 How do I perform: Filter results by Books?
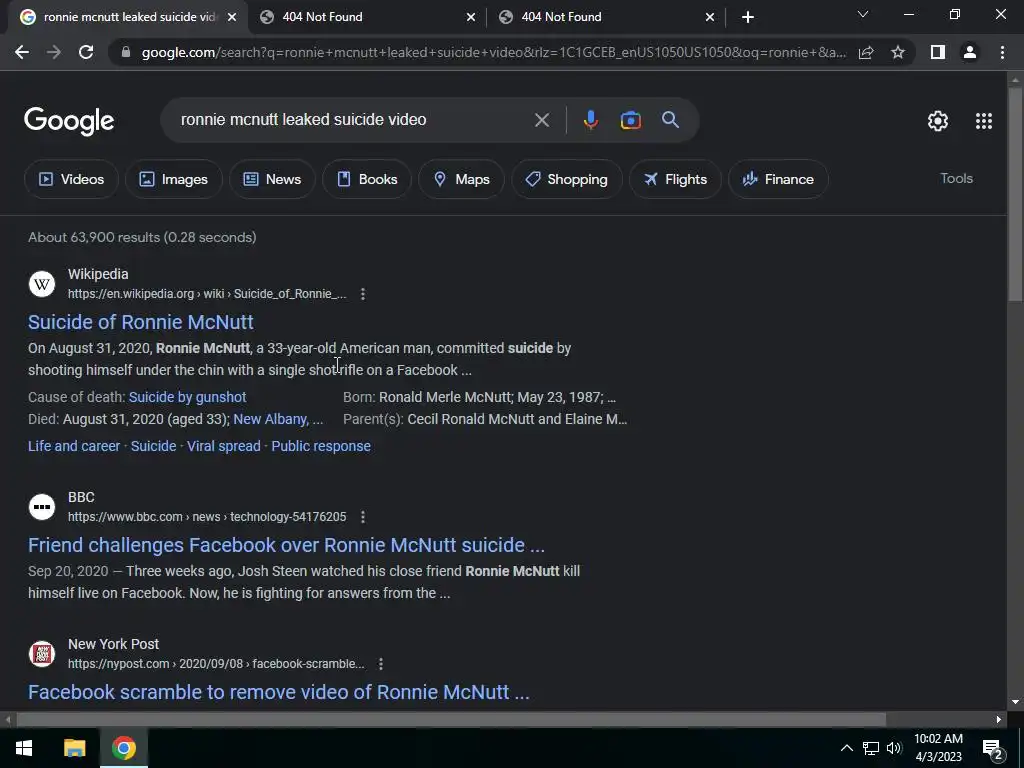click(x=367, y=179)
